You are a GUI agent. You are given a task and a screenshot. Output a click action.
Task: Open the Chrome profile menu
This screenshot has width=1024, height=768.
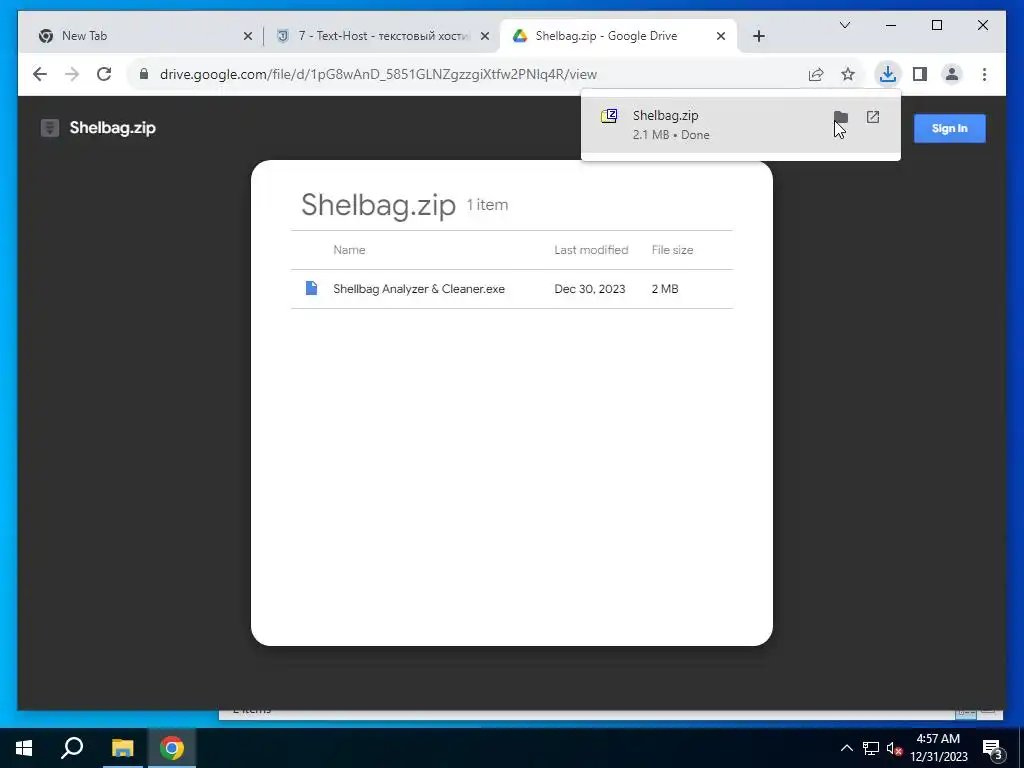tap(952, 74)
